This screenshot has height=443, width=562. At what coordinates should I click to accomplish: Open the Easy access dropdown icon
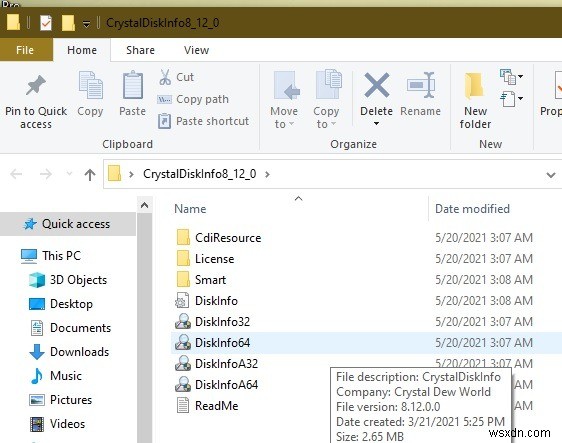tap(511, 99)
